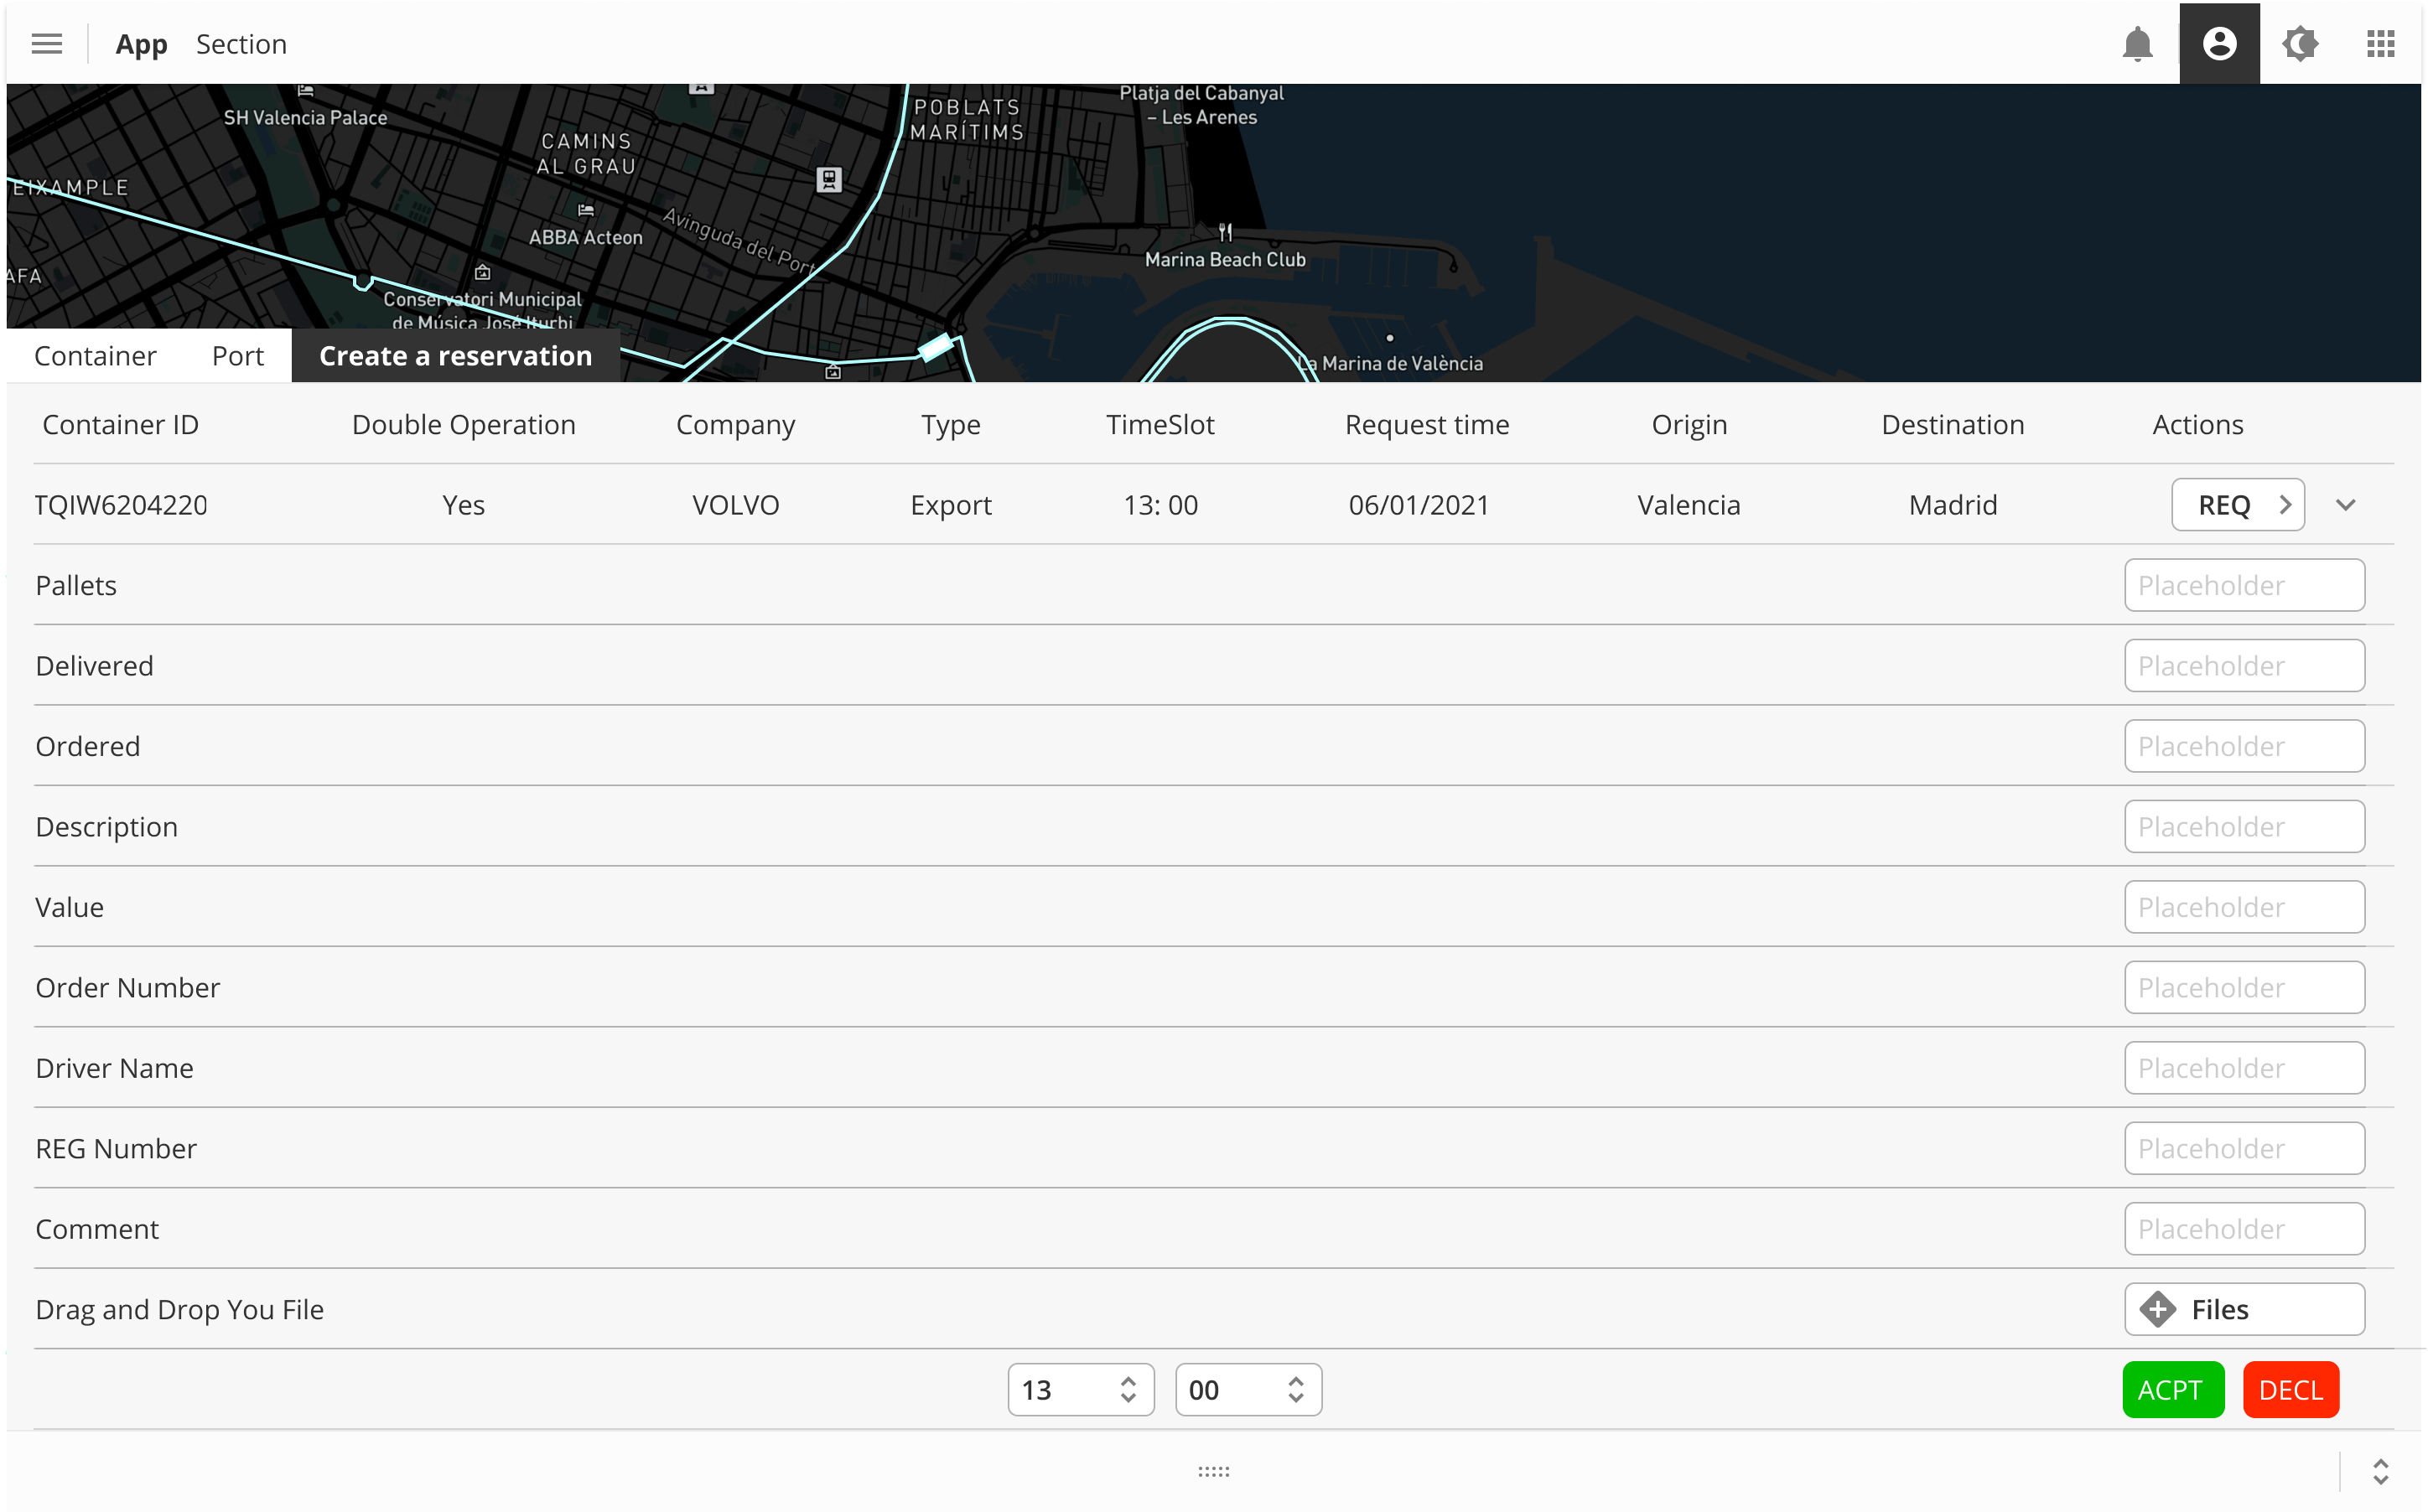The height and width of the screenshot is (1512, 2428).
Task: Collapse the TQIW6204220 row details
Action: coord(2345,505)
